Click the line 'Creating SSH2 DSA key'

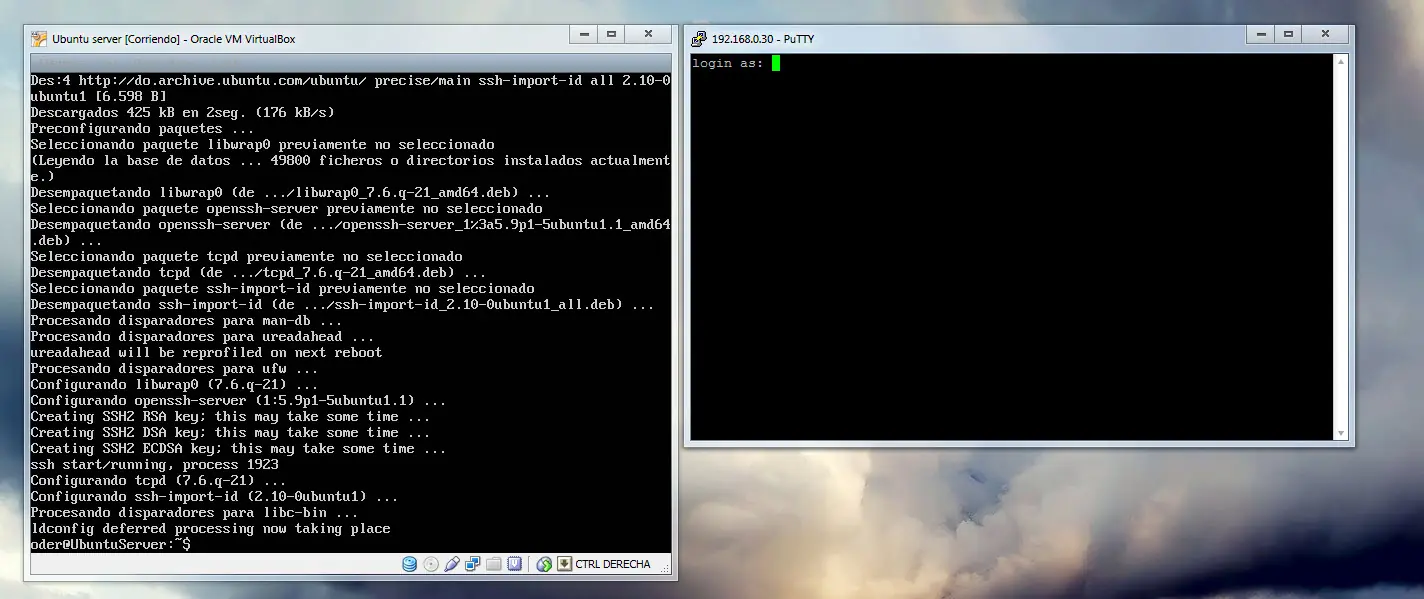click(x=230, y=432)
